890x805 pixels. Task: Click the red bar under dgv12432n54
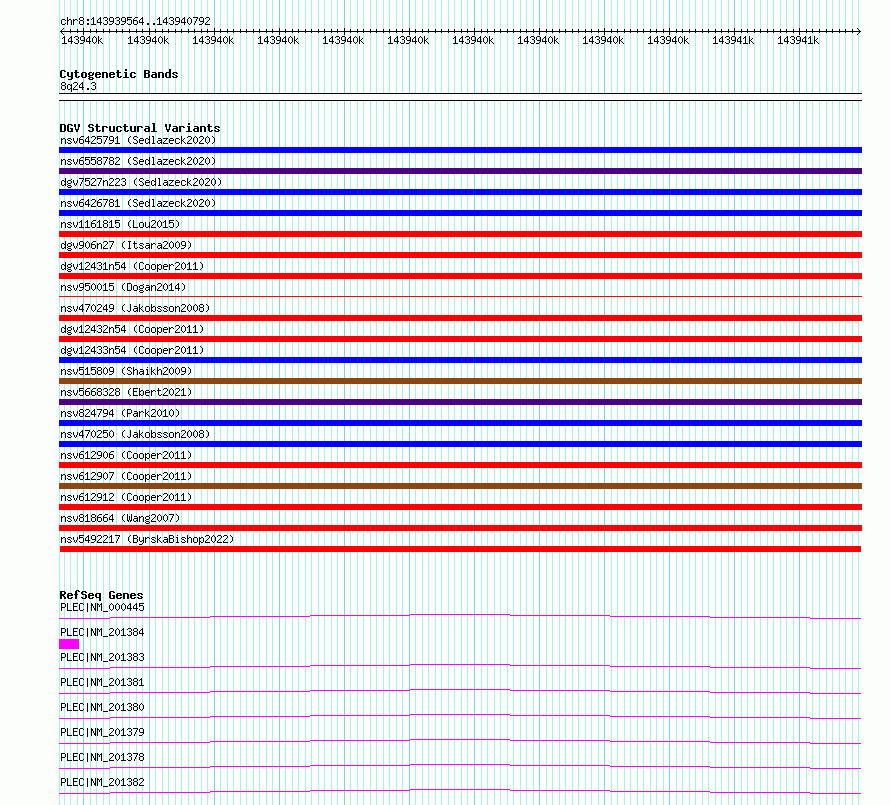pos(460,339)
